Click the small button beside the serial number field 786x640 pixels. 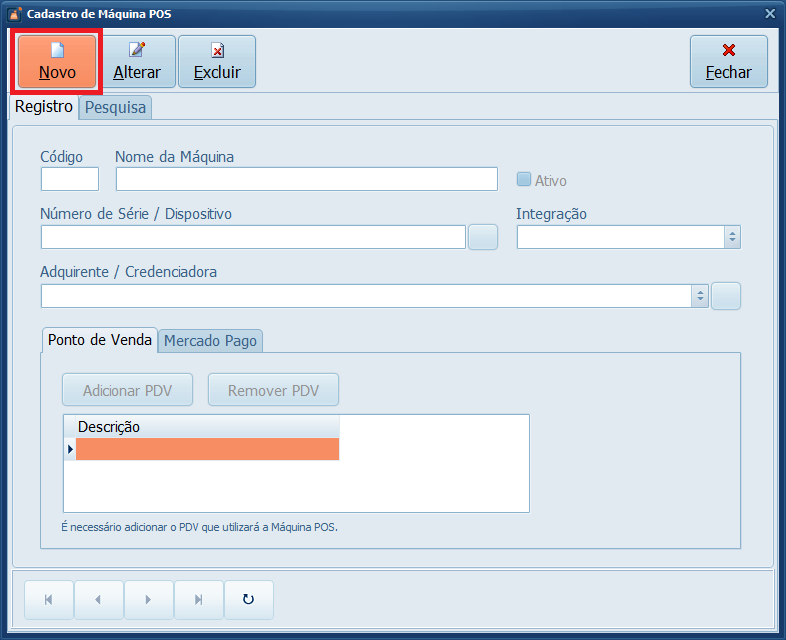pyautogui.click(x=483, y=237)
